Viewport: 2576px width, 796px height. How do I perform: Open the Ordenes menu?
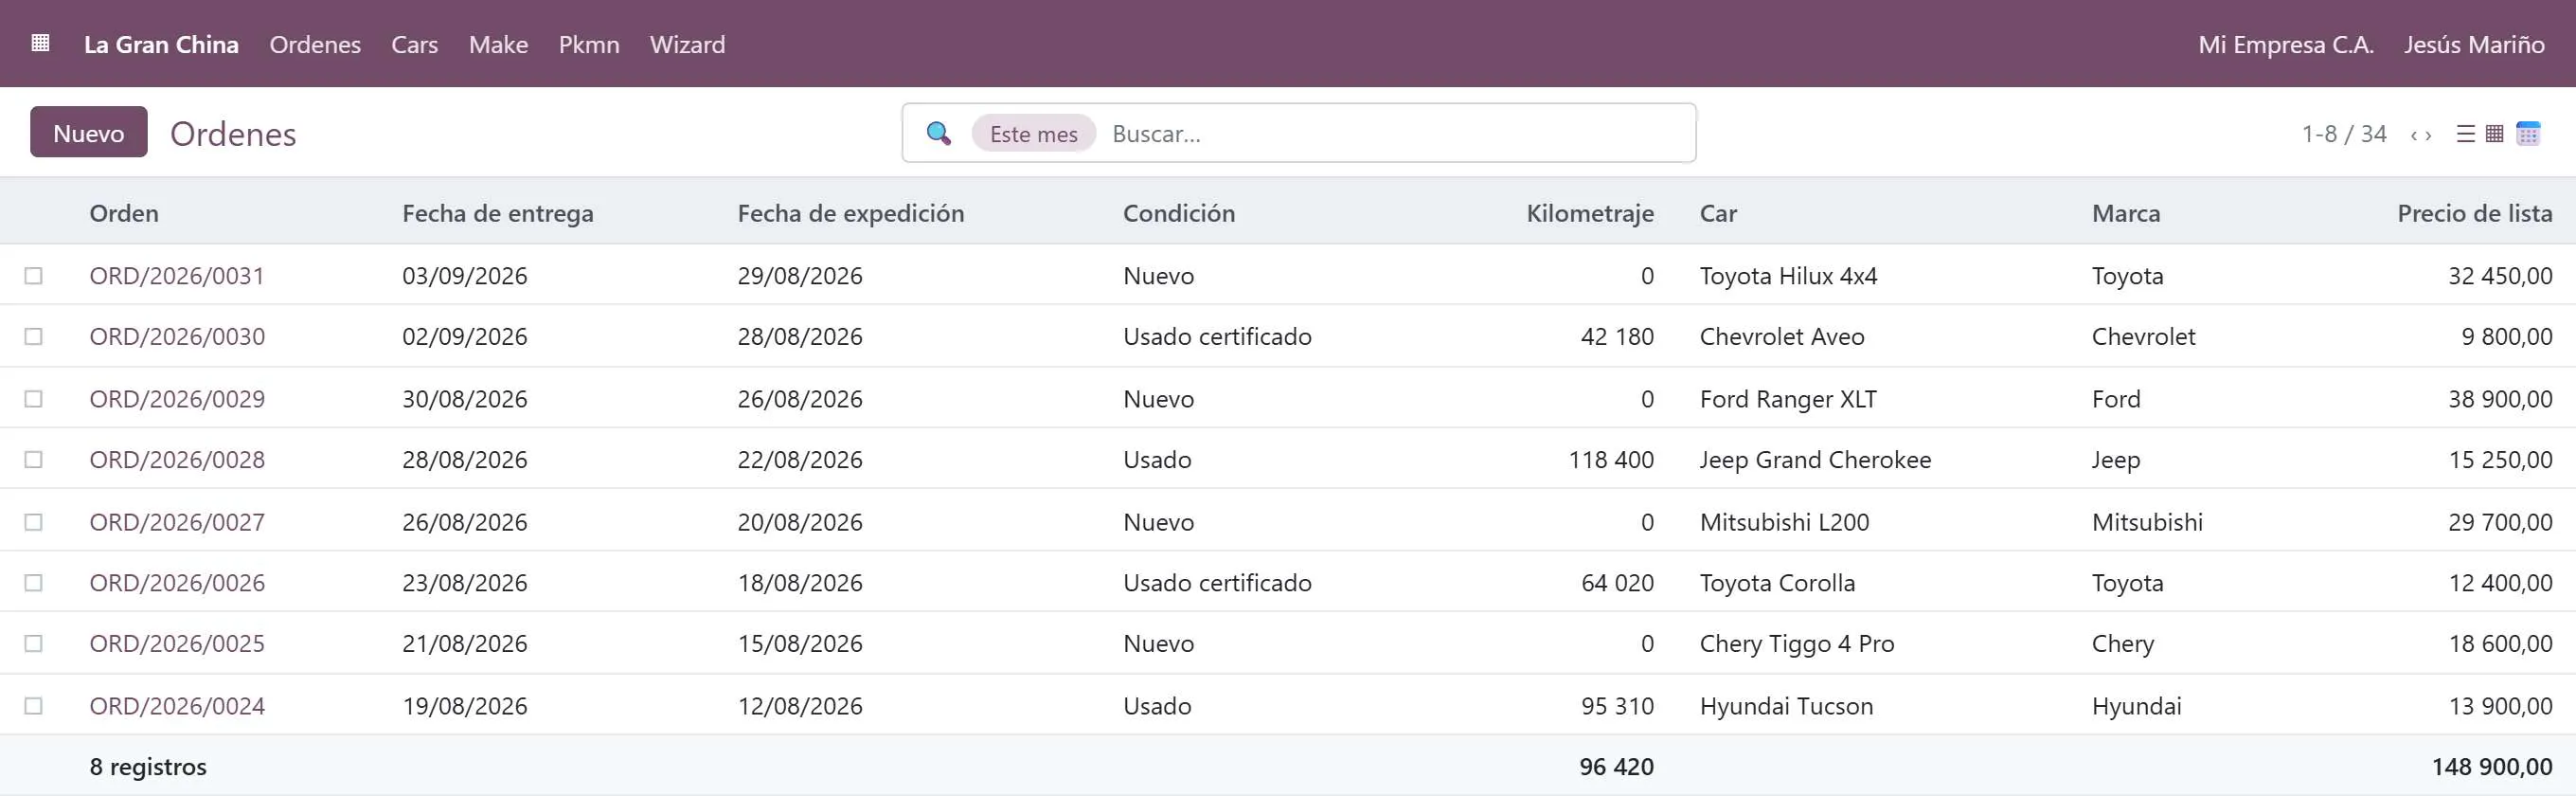pos(315,44)
